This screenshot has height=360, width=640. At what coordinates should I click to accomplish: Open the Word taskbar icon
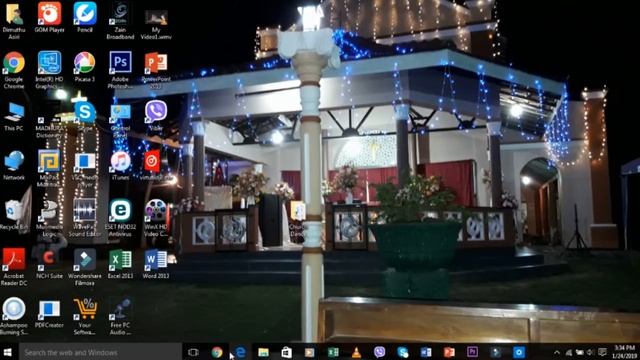426,352
